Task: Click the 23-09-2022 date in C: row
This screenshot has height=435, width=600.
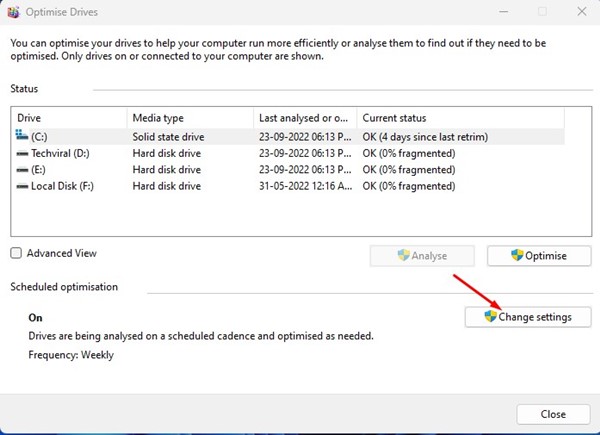Action: [305, 137]
